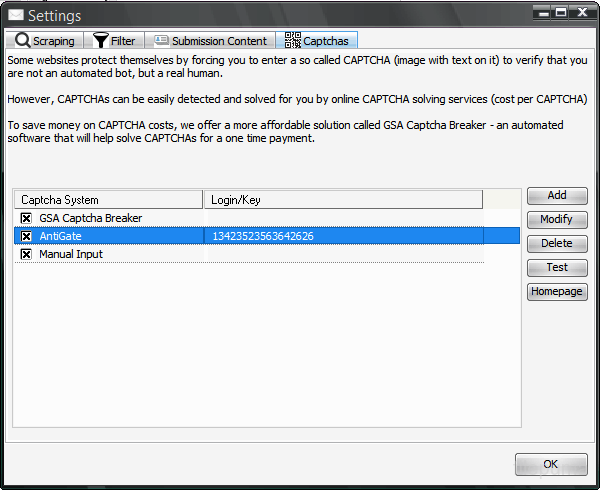Run Test on the captcha service
The image size is (600, 490).
pos(556,267)
